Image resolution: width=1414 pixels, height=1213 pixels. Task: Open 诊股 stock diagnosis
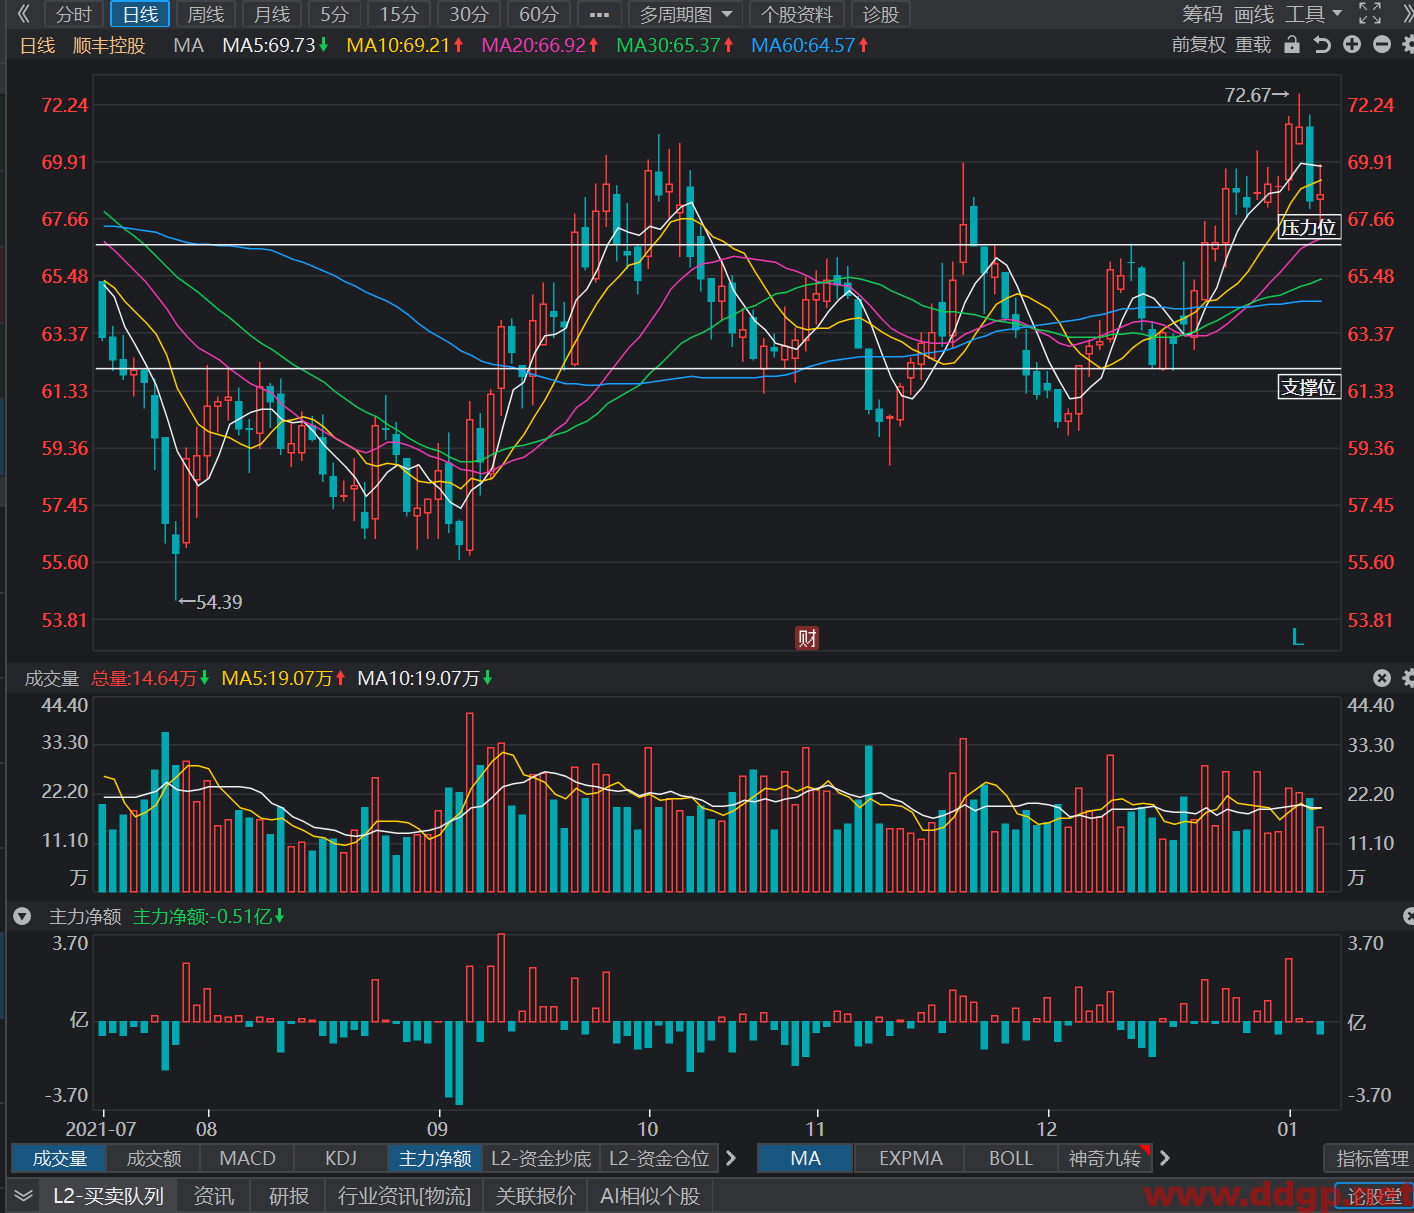(x=881, y=15)
